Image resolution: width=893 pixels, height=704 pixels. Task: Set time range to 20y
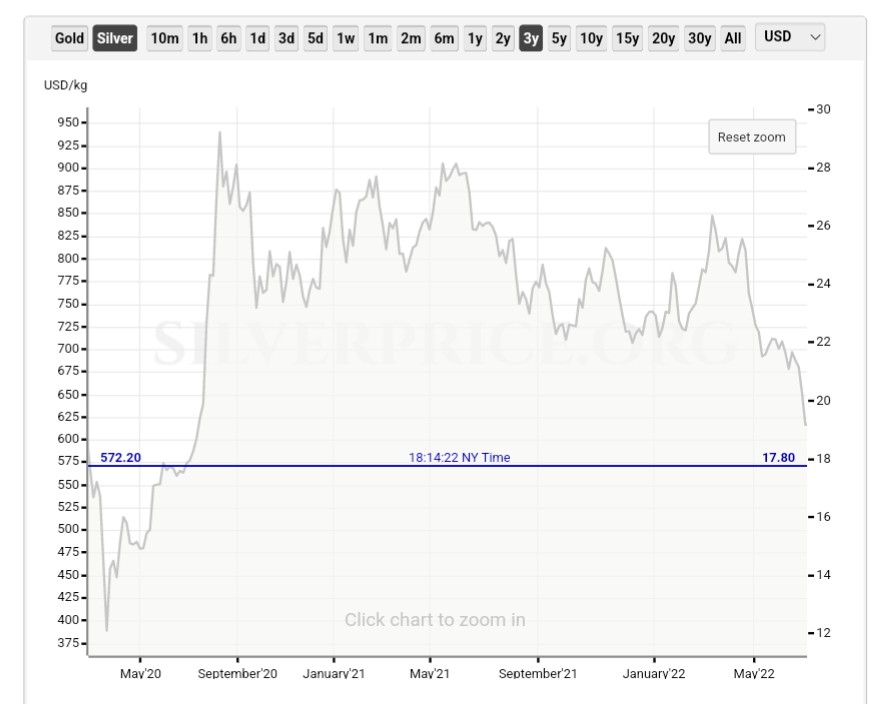[x=663, y=38]
